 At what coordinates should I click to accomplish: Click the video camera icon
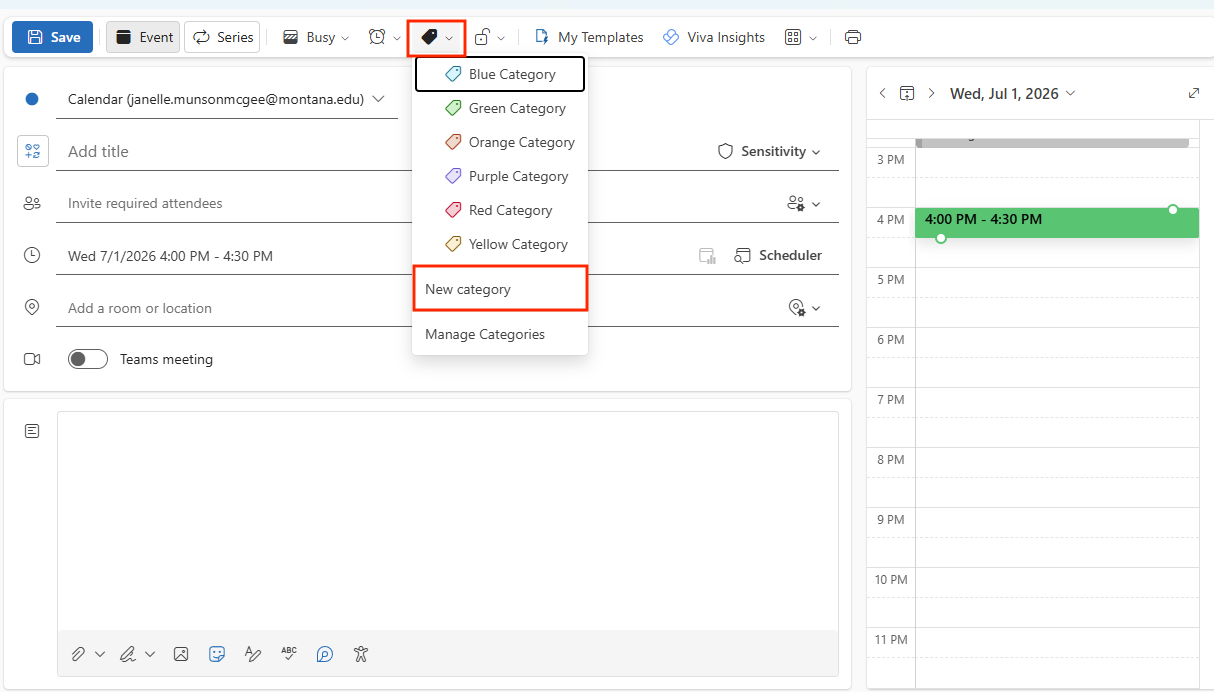[32, 359]
